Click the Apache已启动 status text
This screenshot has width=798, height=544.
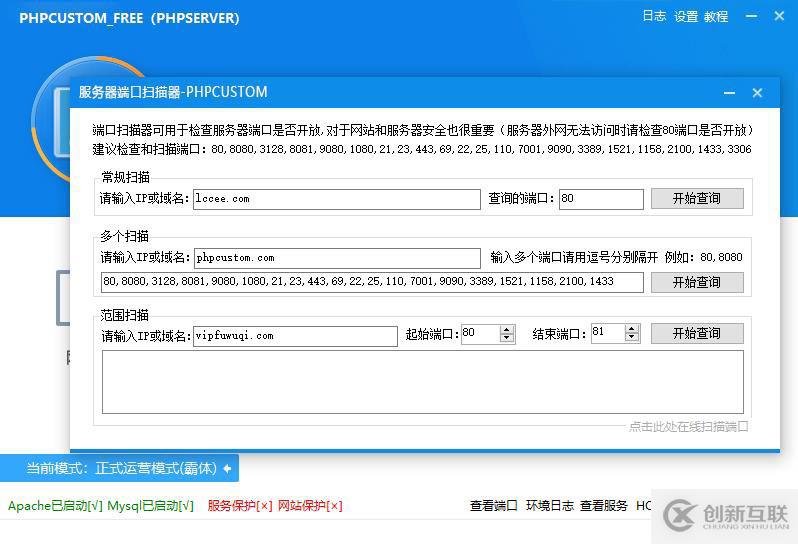pos(55,506)
